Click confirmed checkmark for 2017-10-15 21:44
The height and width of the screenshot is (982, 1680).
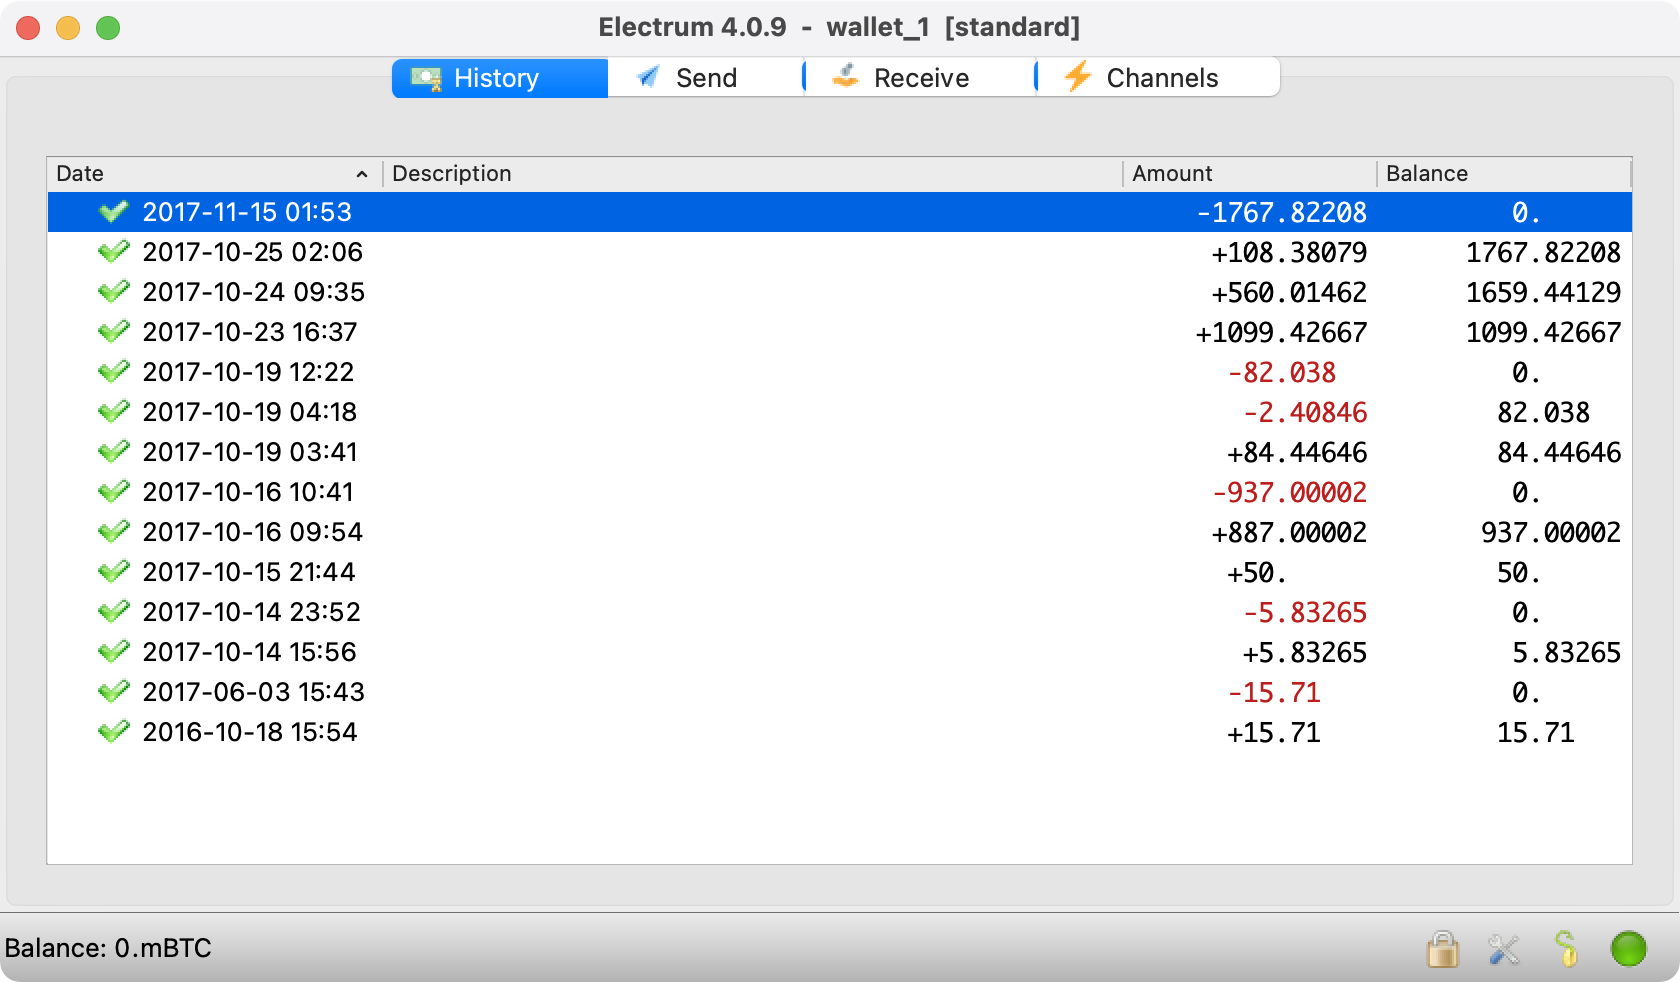click(114, 571)
